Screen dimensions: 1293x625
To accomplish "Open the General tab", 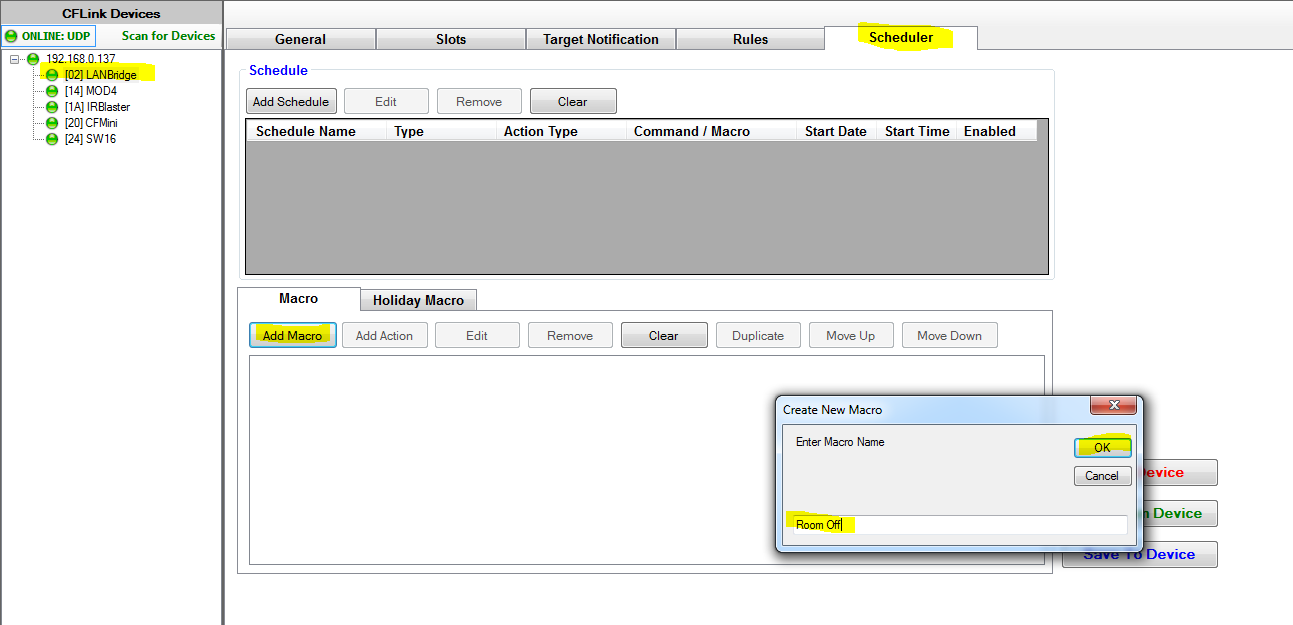I will (x=300, y=39).
